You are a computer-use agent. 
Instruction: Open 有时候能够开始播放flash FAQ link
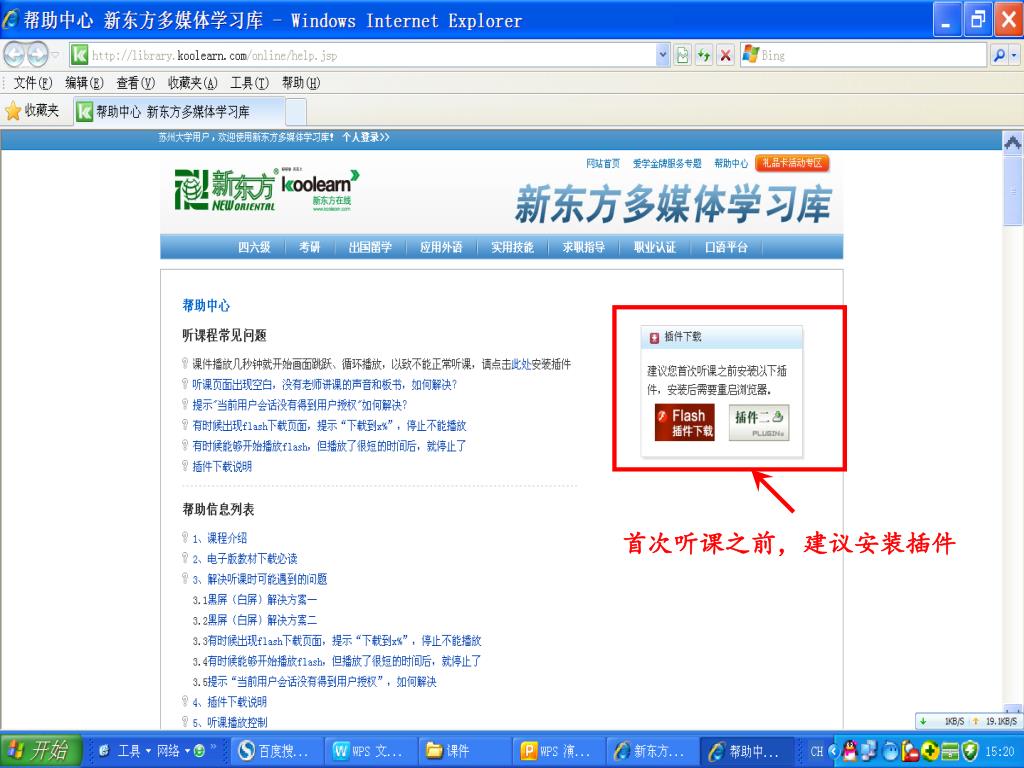coord(329,446)
